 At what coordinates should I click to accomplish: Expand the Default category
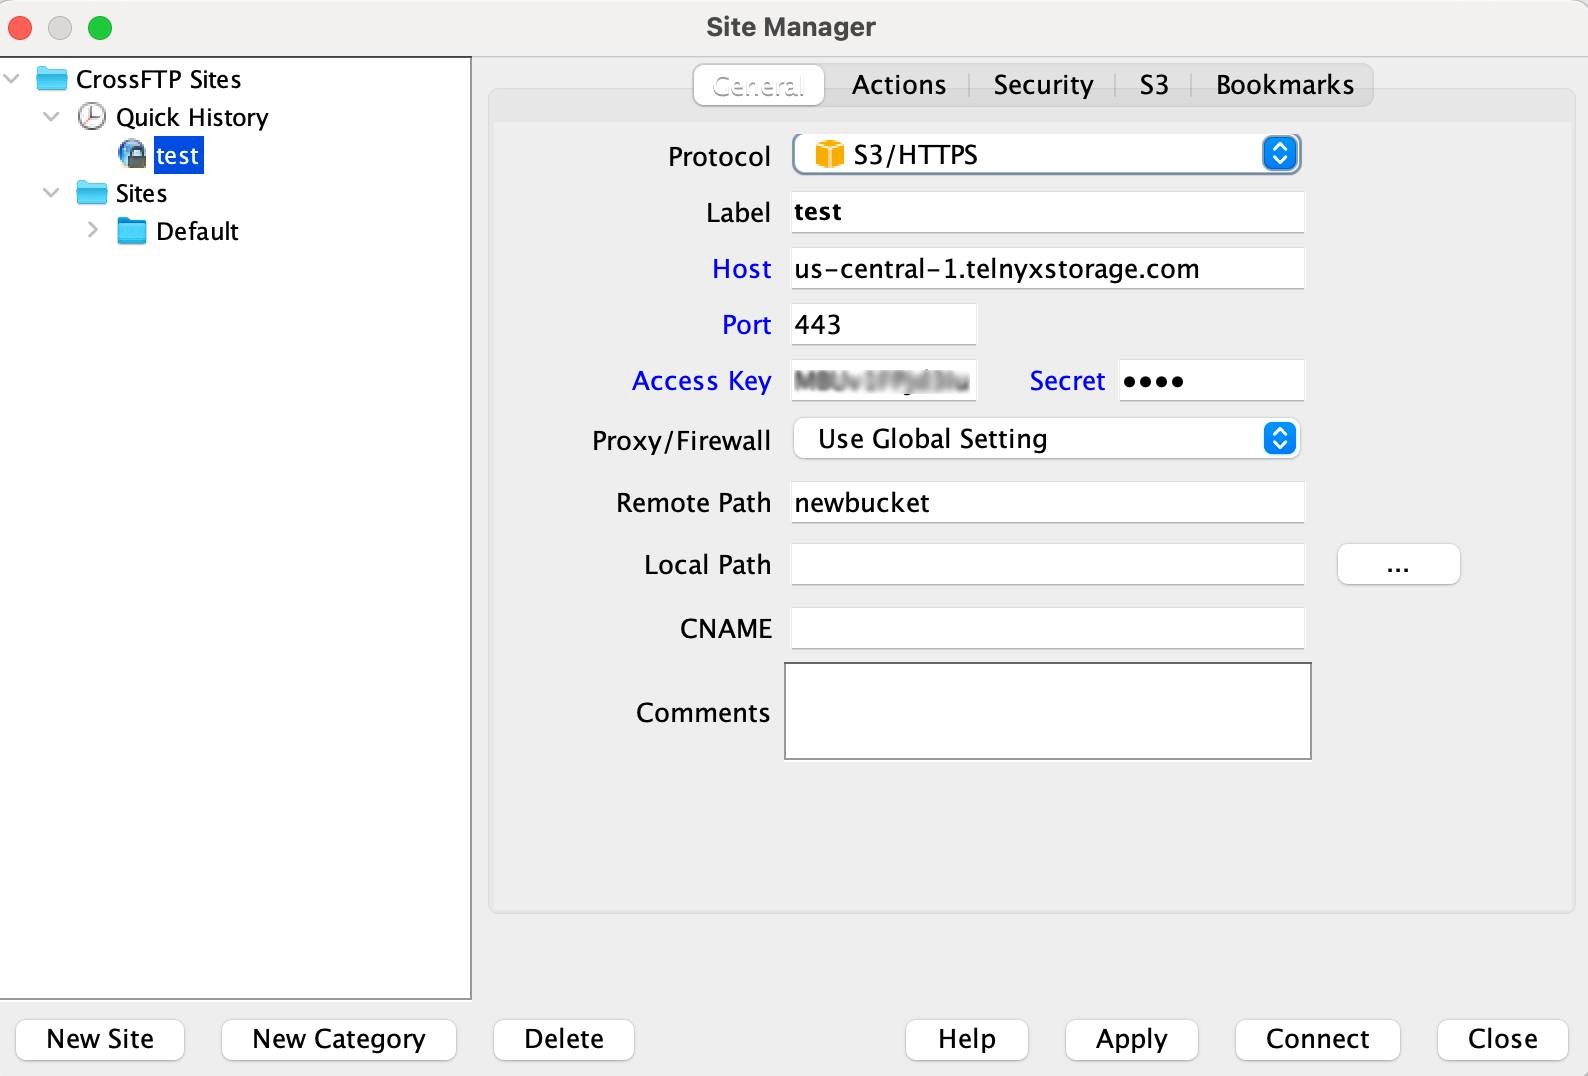click(92, 230)
